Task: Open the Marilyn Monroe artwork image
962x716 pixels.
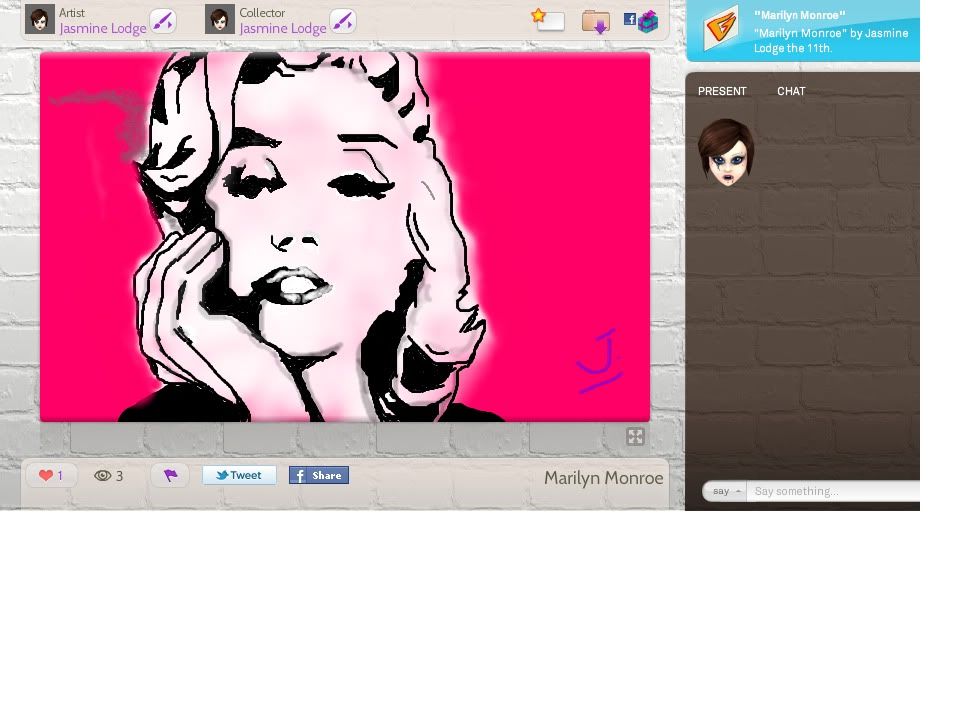Action: [x=345, y=237]
